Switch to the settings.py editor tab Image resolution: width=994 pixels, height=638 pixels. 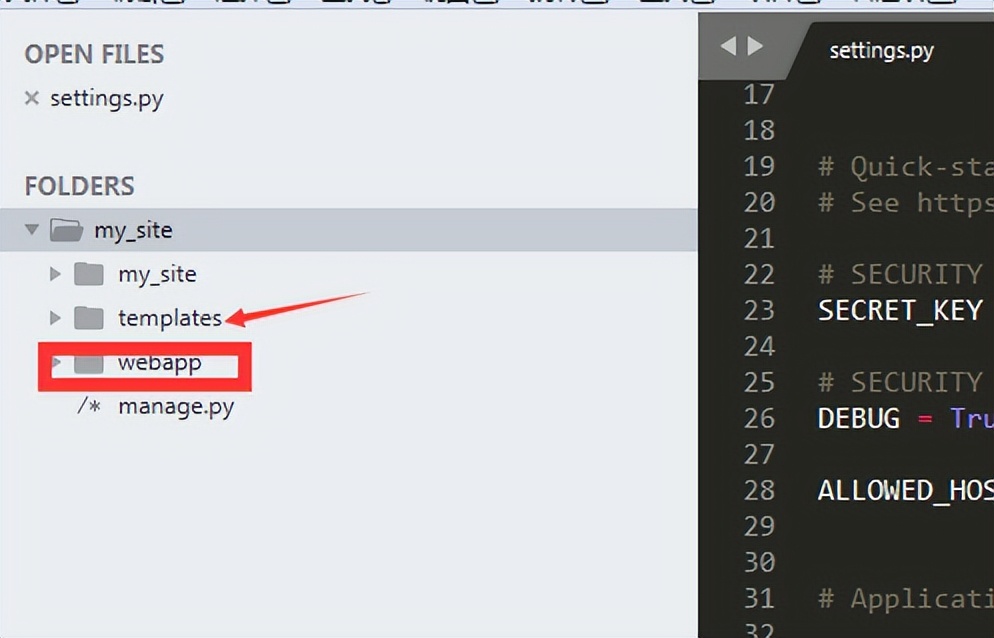[x=881, y=51]
